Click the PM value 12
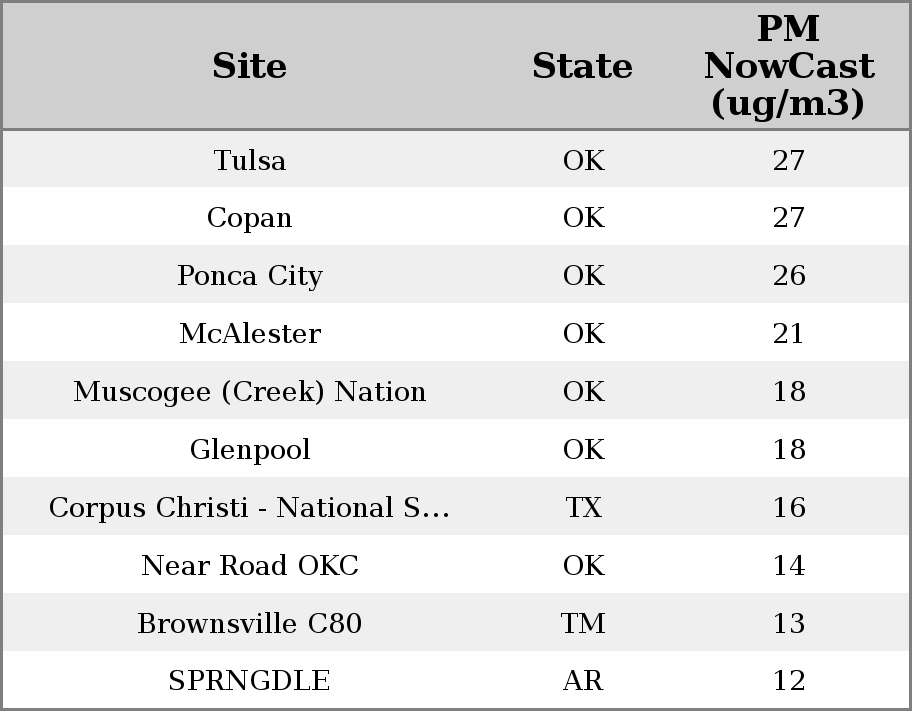 (788, 681)
